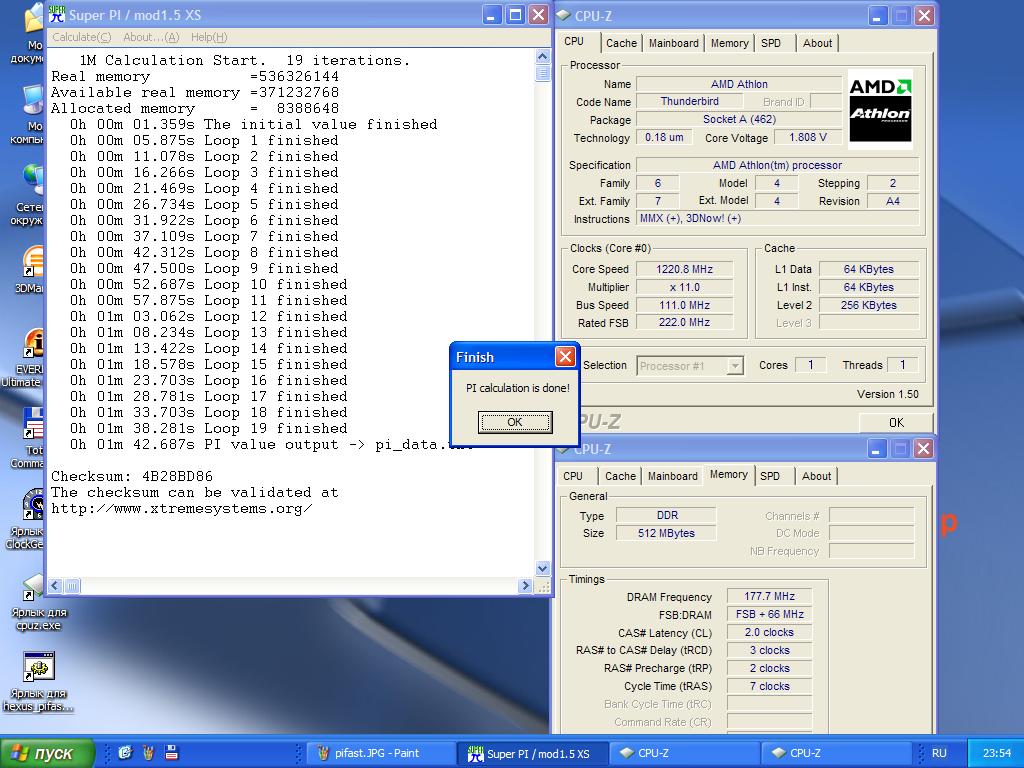Minimize the Super PI window
This screenshot has height=768, width=1024.
coord(492,14)
